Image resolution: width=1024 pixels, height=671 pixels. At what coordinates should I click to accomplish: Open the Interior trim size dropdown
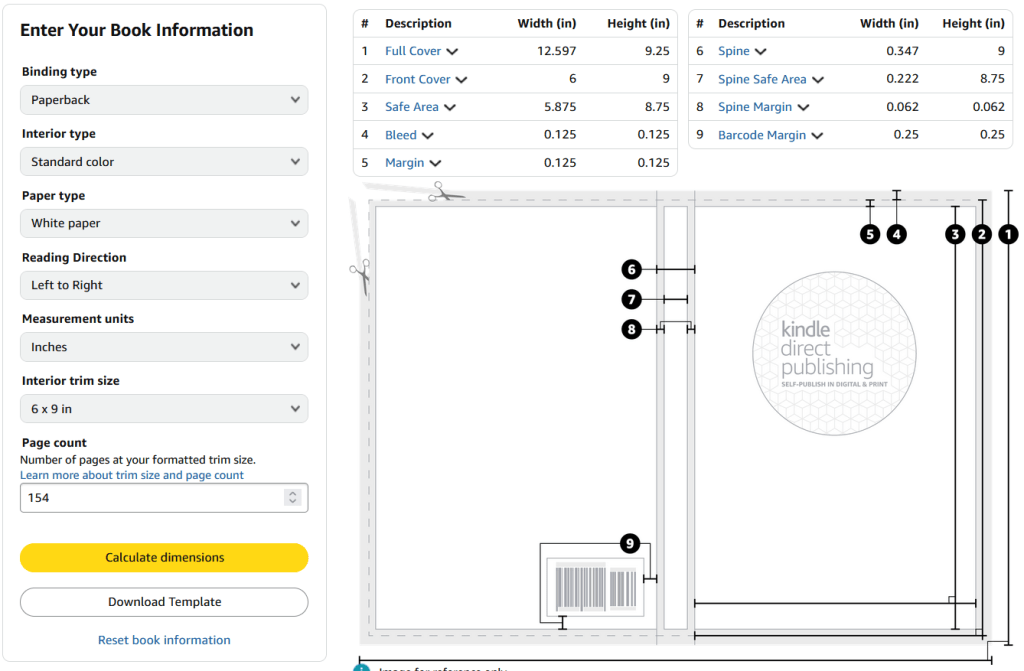click(164, 409)
